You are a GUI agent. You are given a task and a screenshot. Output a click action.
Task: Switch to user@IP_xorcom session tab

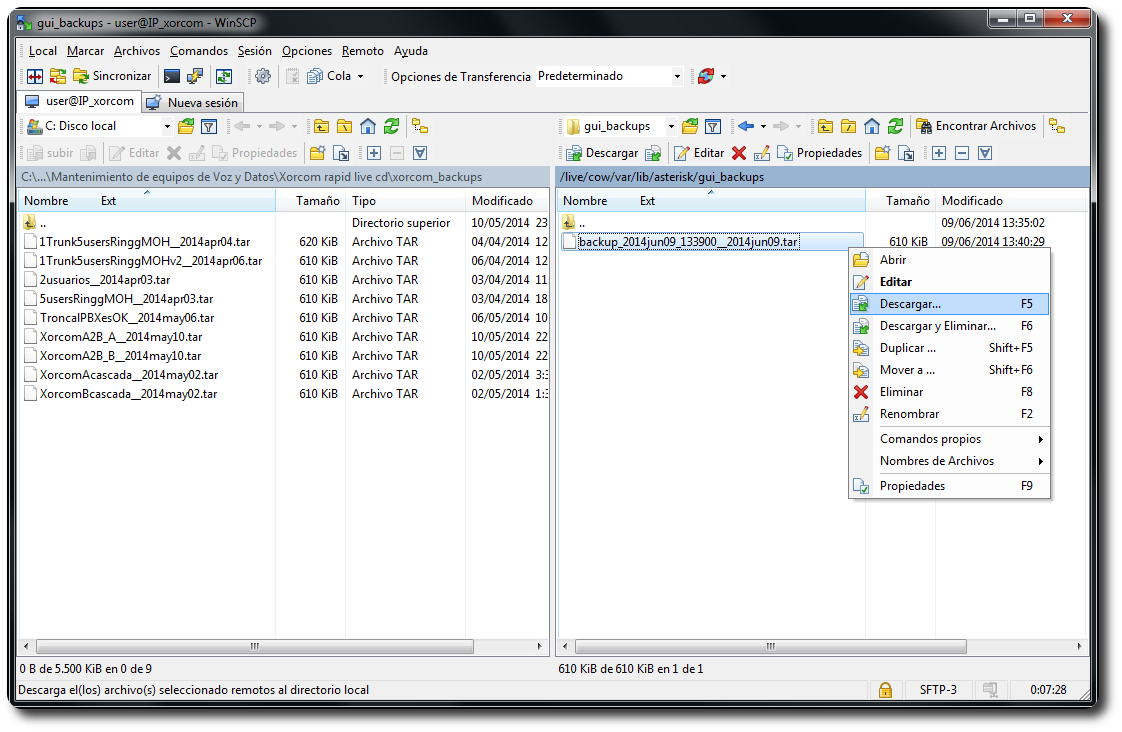[x=79, y=101]
